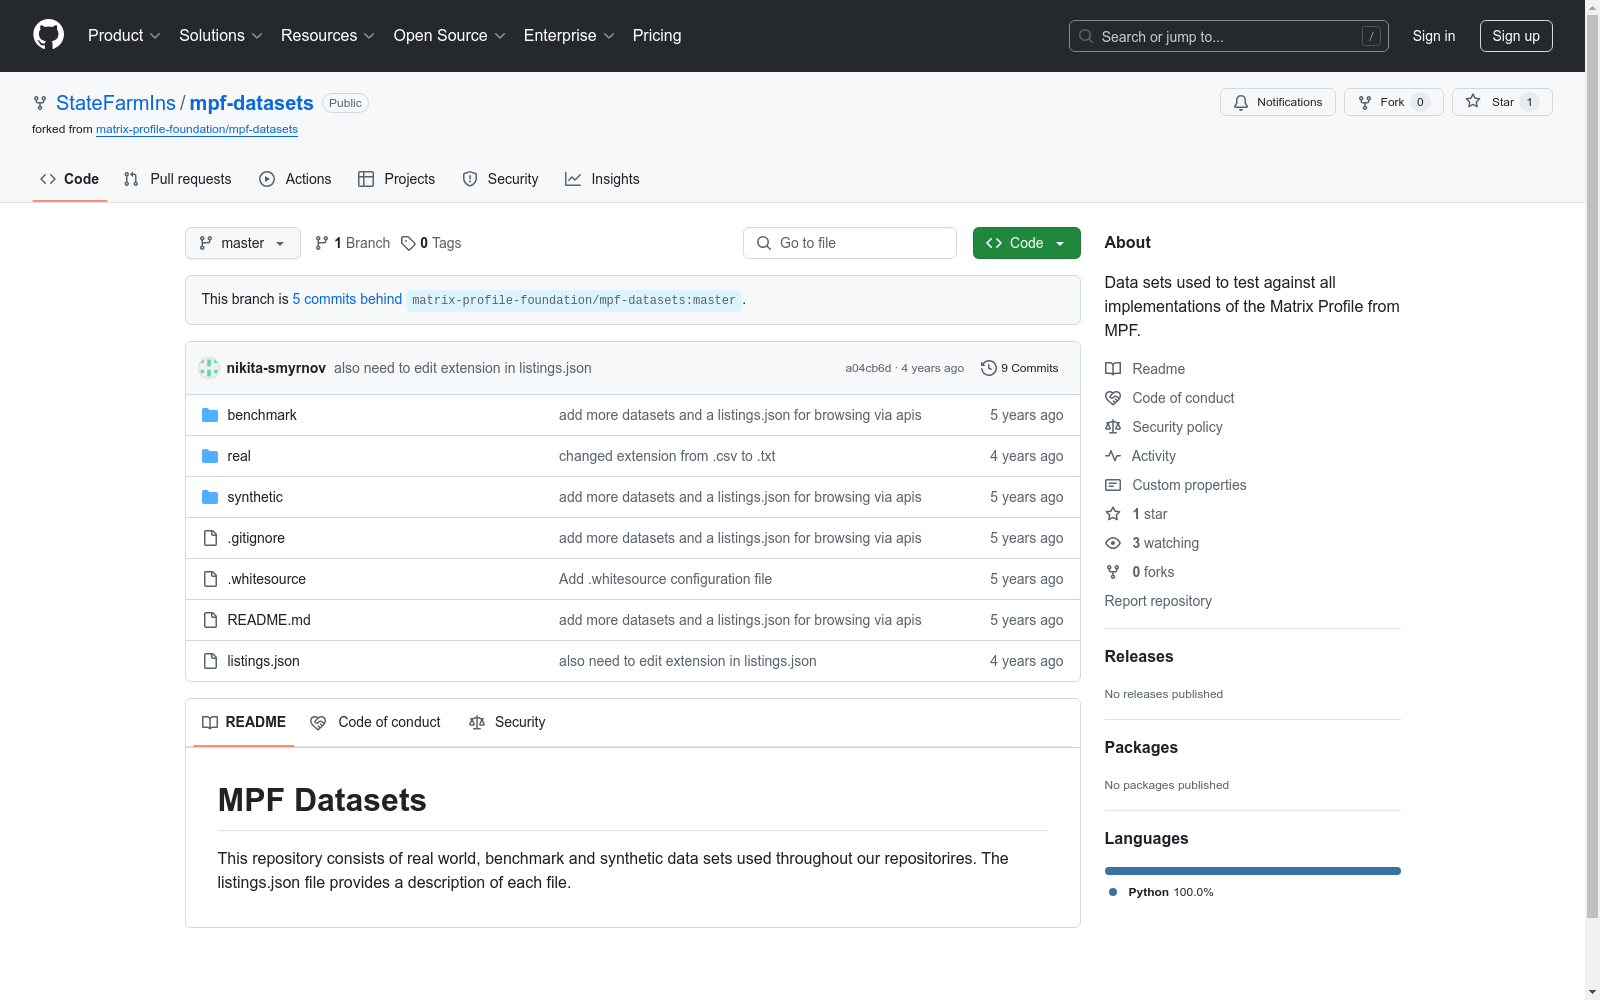Image resolution: width=1600 pixels, height=1000 pixels.
Task: Click the .whitesource file icon
Action: 210,579
